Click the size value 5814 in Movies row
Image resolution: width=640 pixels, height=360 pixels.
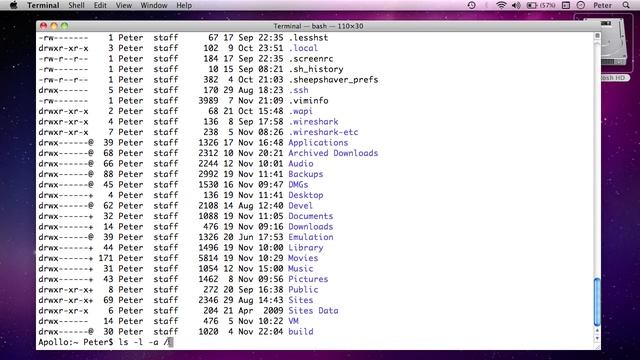point(208,258)
